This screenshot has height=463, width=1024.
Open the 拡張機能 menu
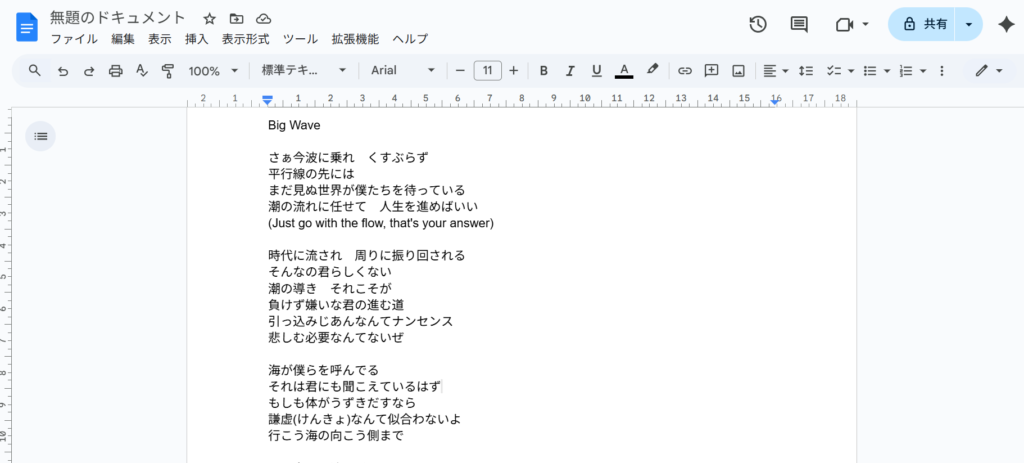[355, 40]
